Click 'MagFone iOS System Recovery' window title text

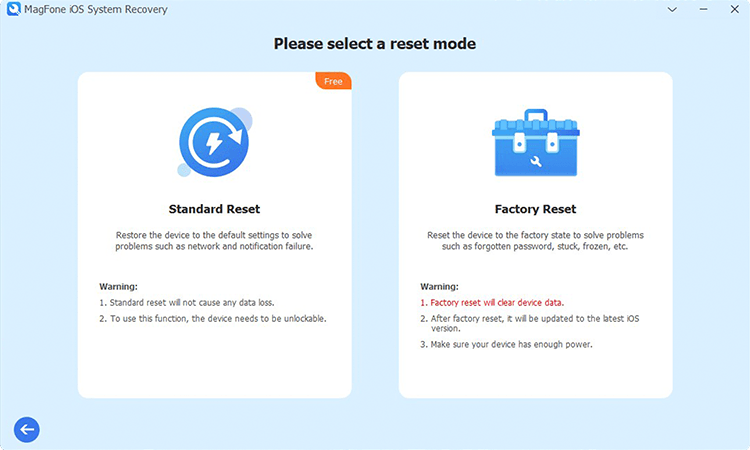[x=96, y=9]
